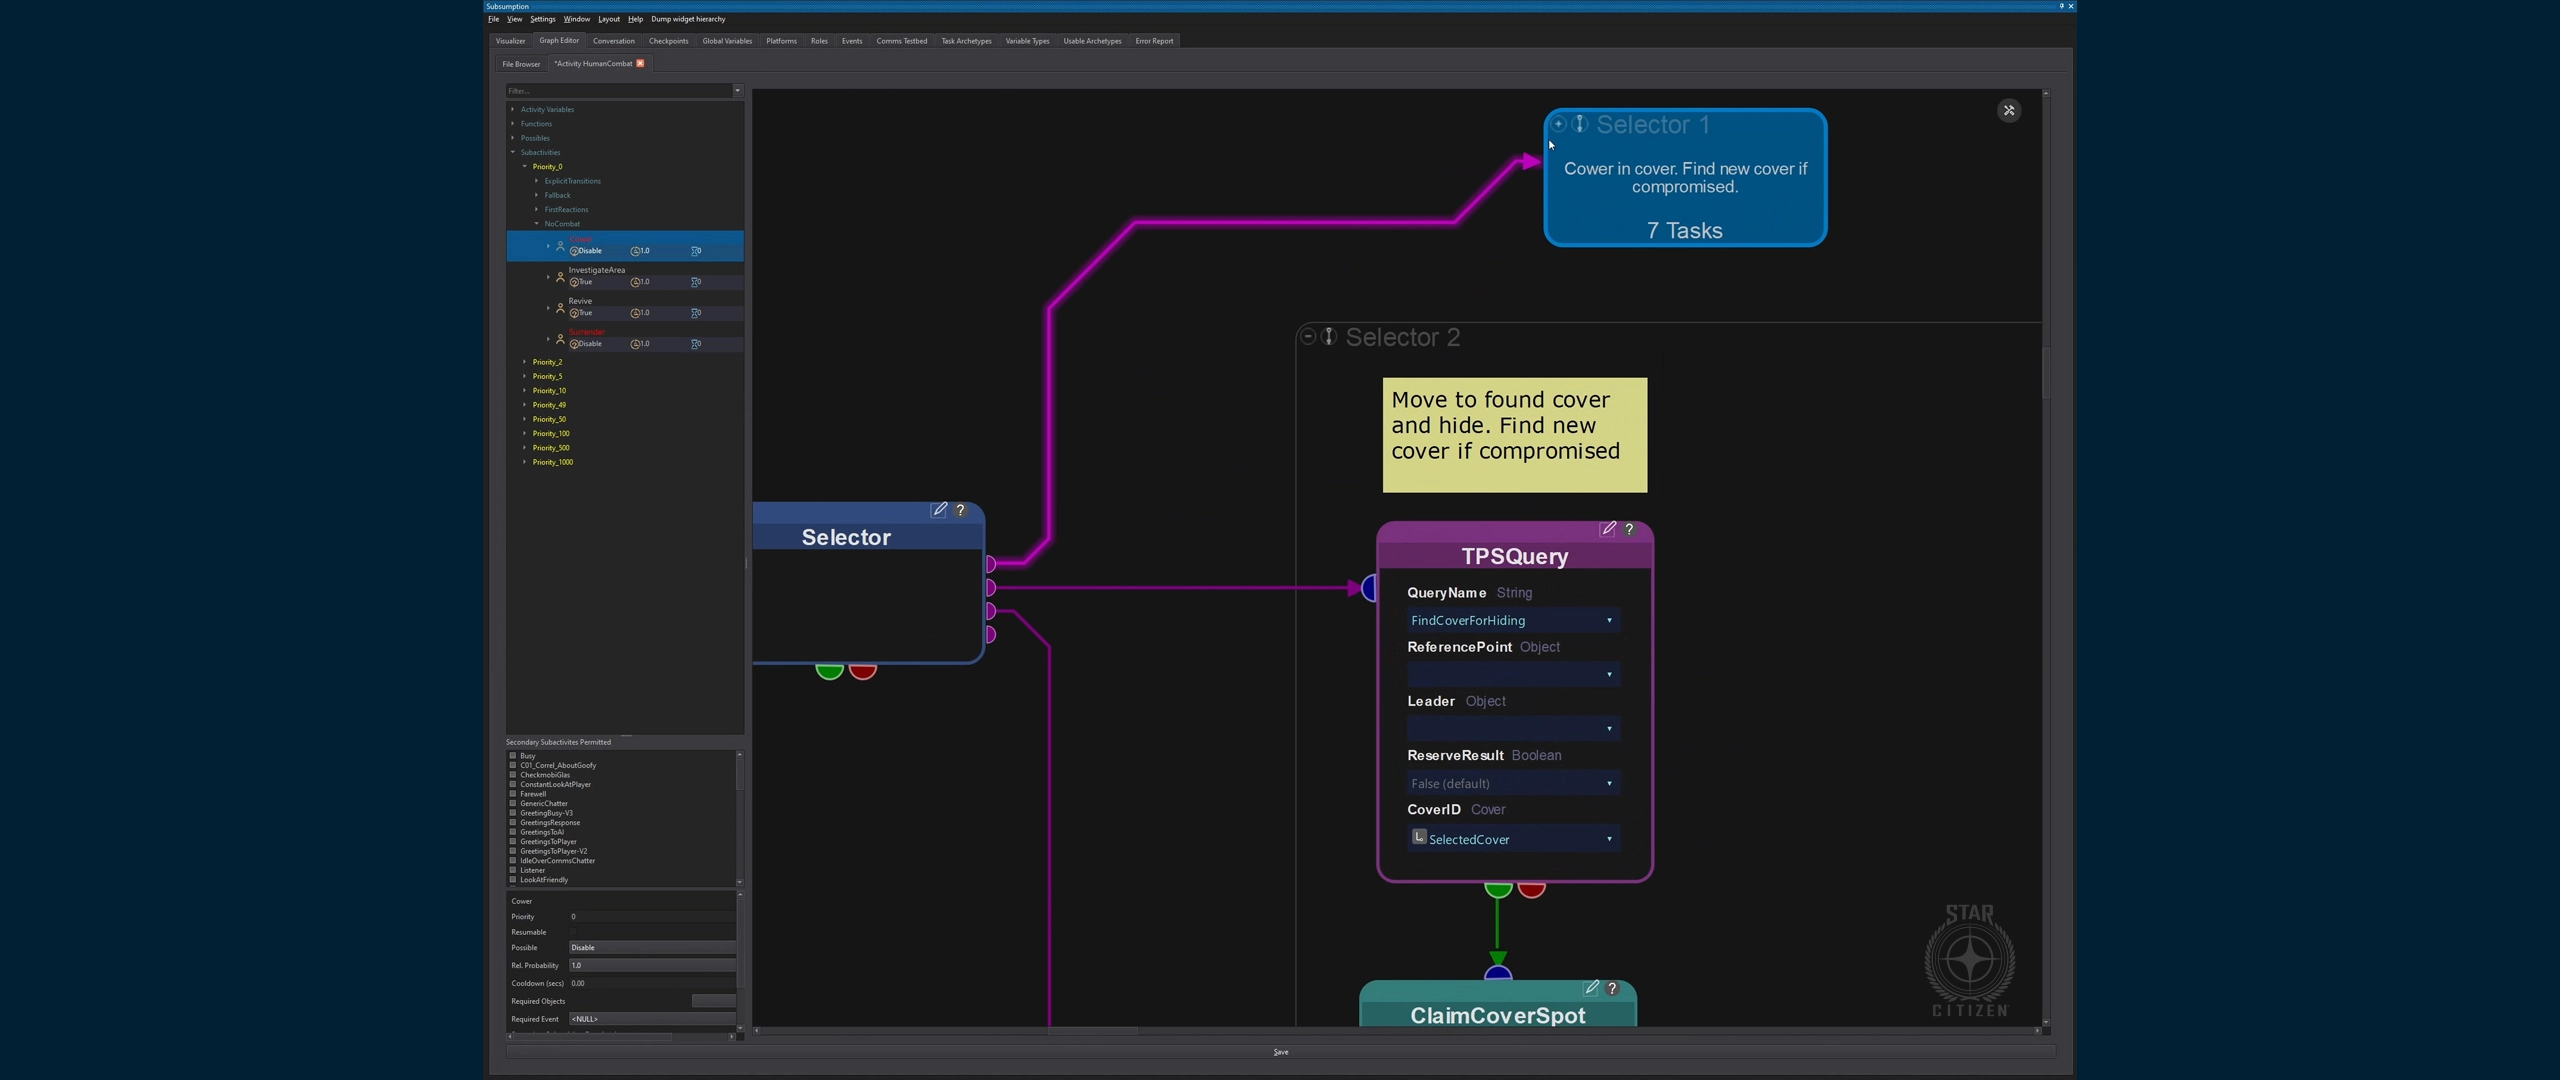Close the Activity HumanCombat tab
Screen dimensions: 2560x1080
[x=640, y=64]
